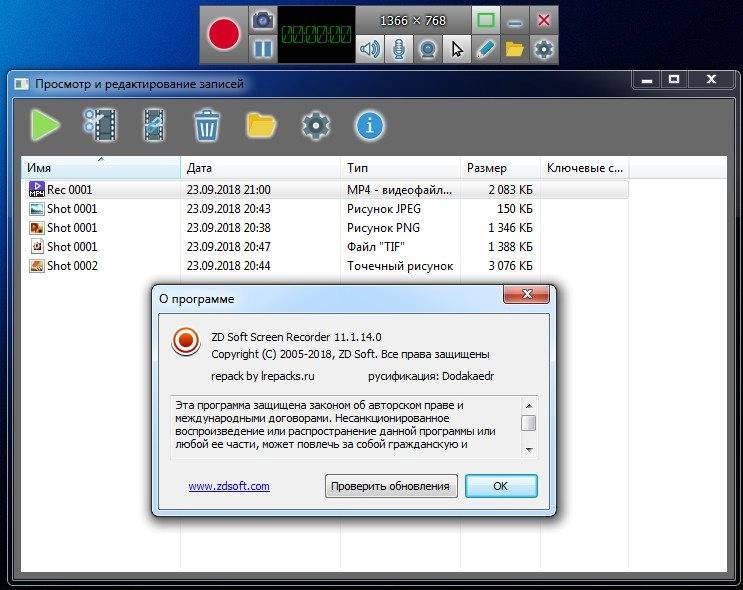Select Shot 0001 PNG file
Screen dimensions: 743x590
pos(325,227)
